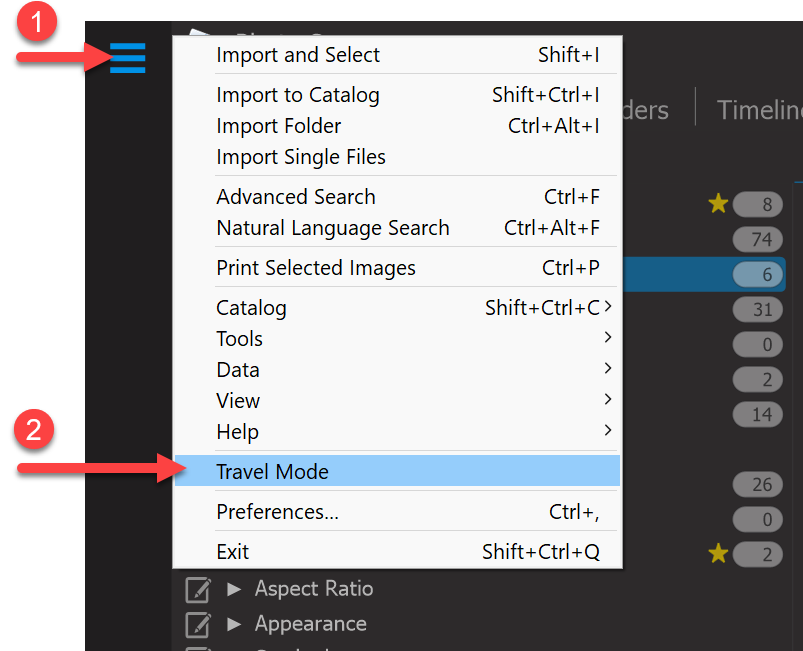Open the blue hamburger main menu
This screenshot has width=803, height=651.
(x=128, y=58)
